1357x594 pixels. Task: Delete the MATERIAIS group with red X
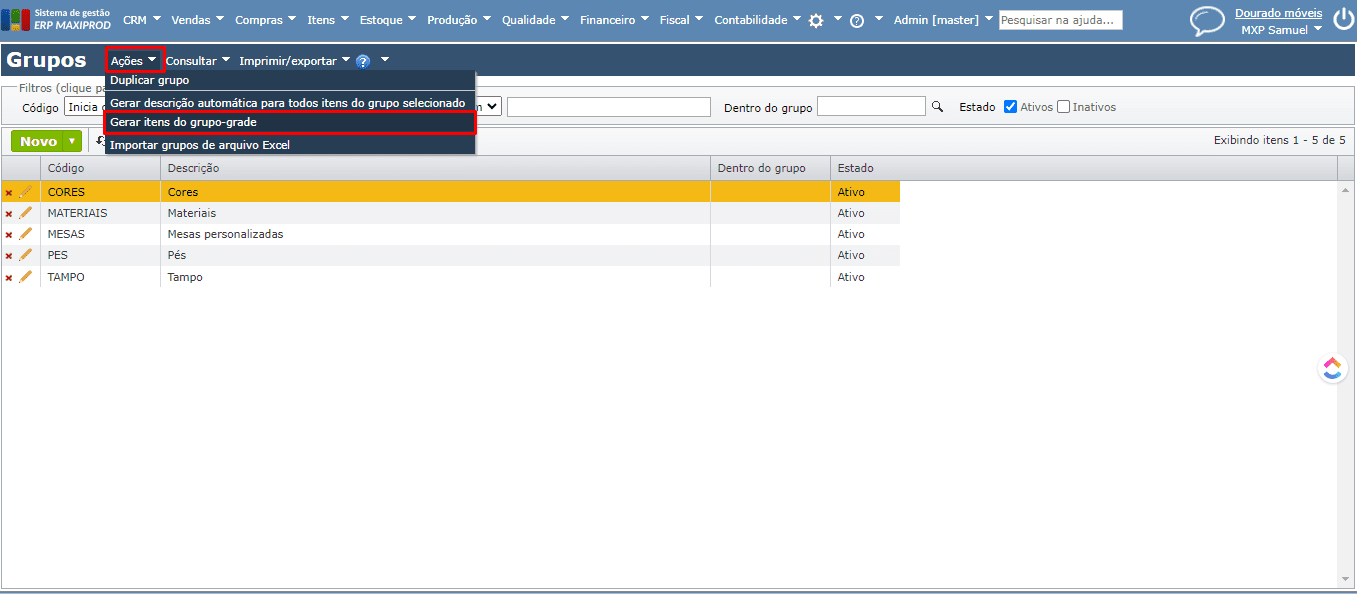9,213
